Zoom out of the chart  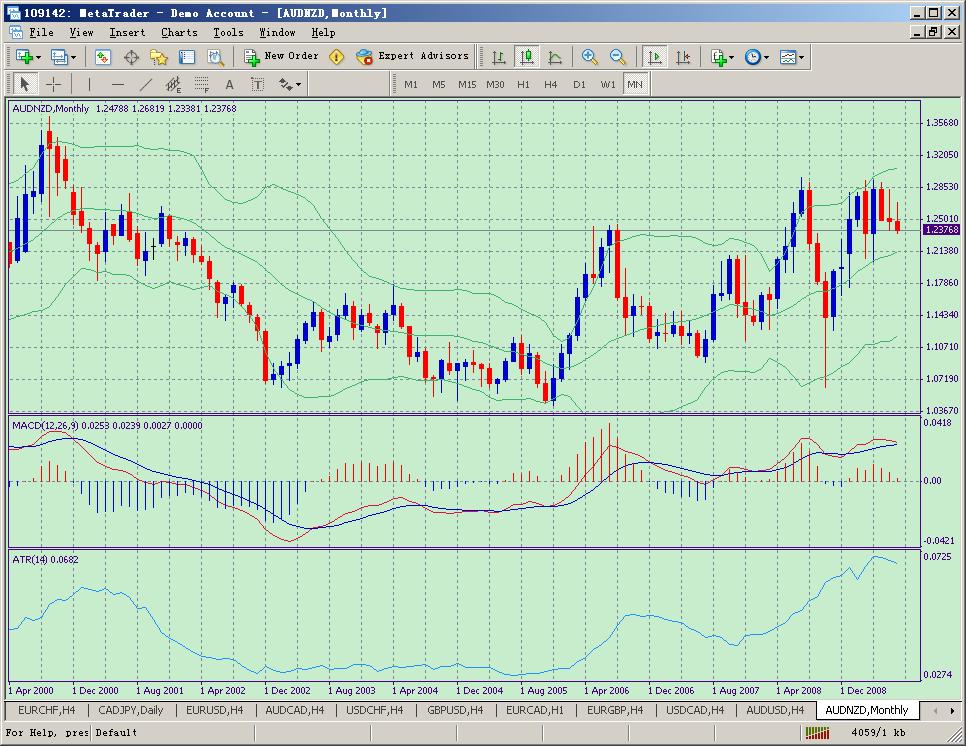click(x=618, y=57)
